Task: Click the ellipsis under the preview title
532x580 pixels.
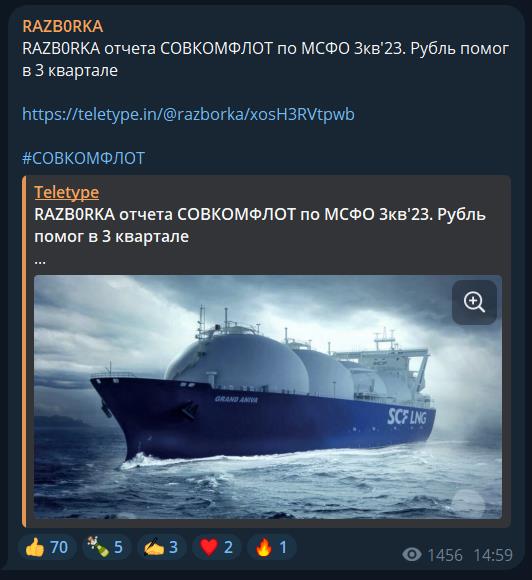Action: 40,261
